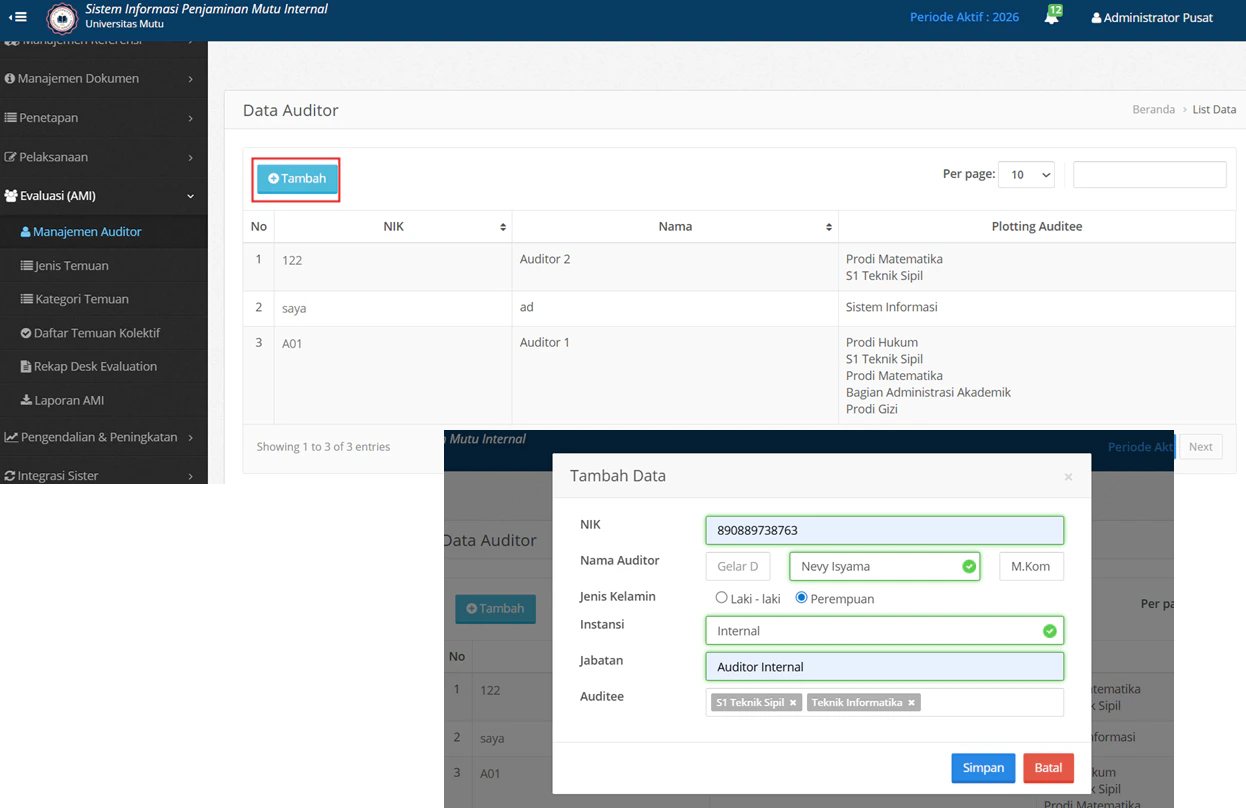Open Daftar Temuan Kolektif

coord(103,333)
